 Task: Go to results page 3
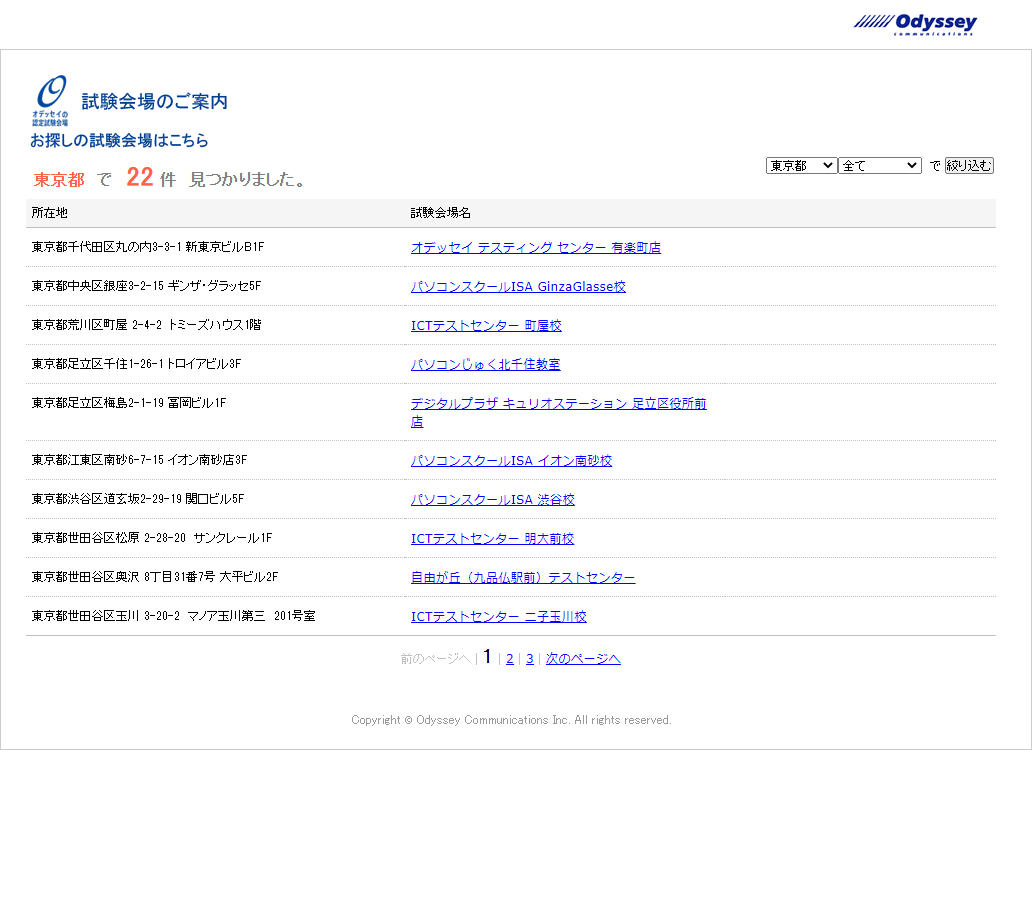[530, 659]
